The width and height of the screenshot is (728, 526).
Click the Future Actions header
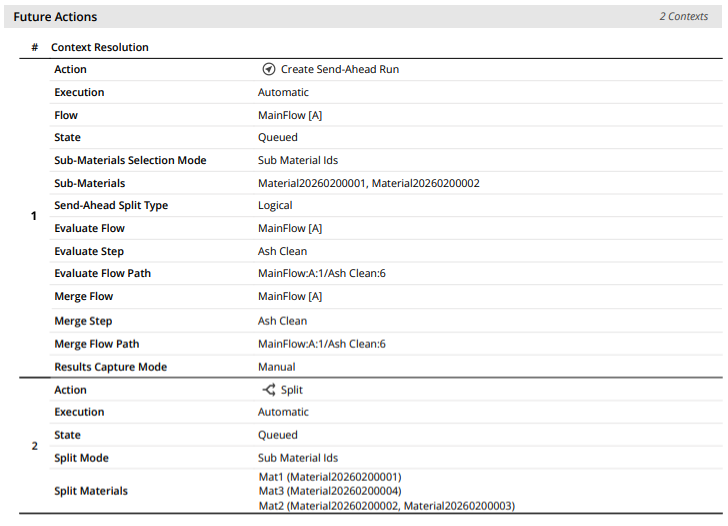click(55, 17)
